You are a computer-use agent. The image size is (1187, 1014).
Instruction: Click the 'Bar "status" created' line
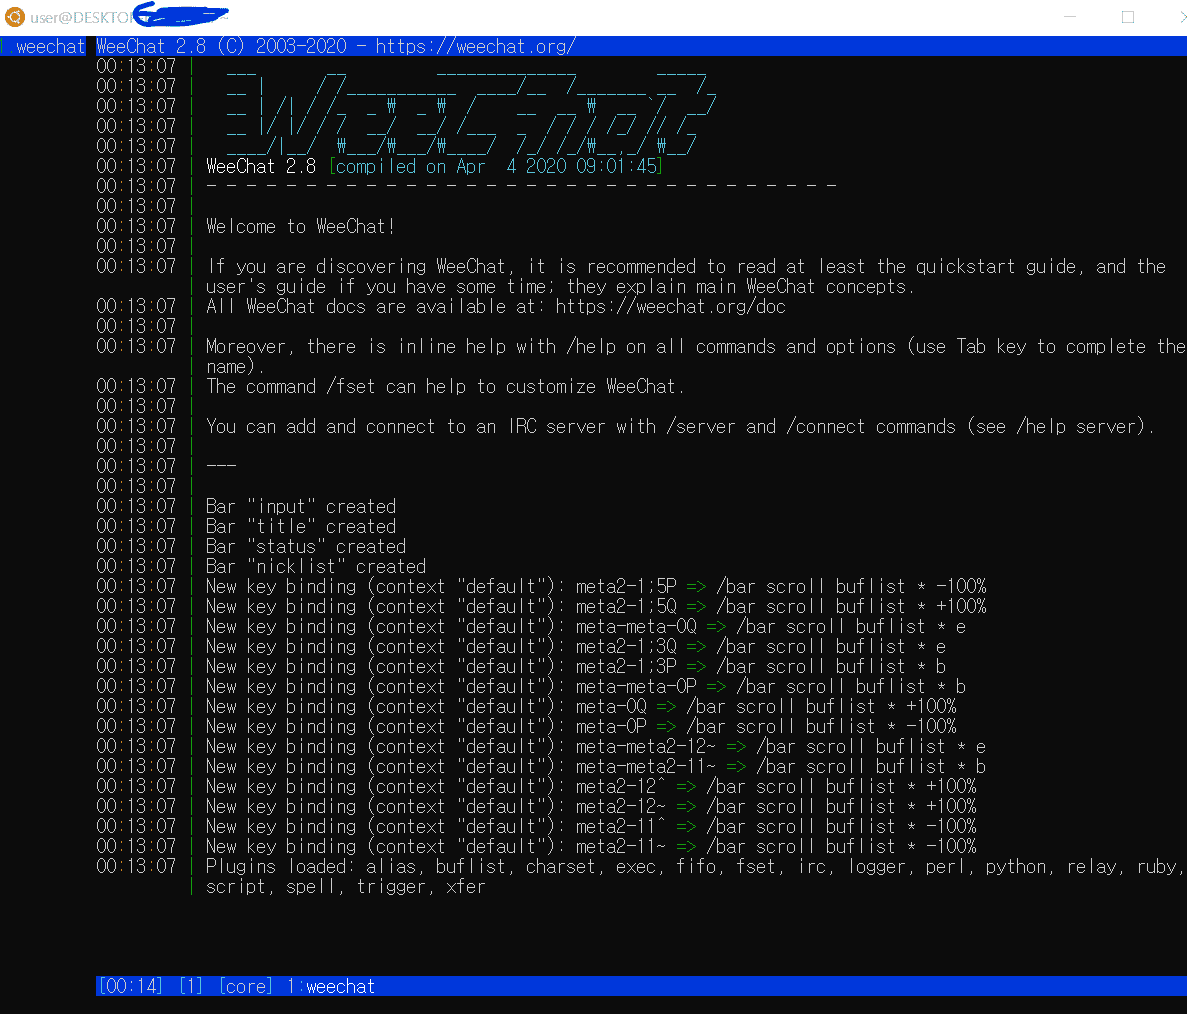[x=306, y=547]
